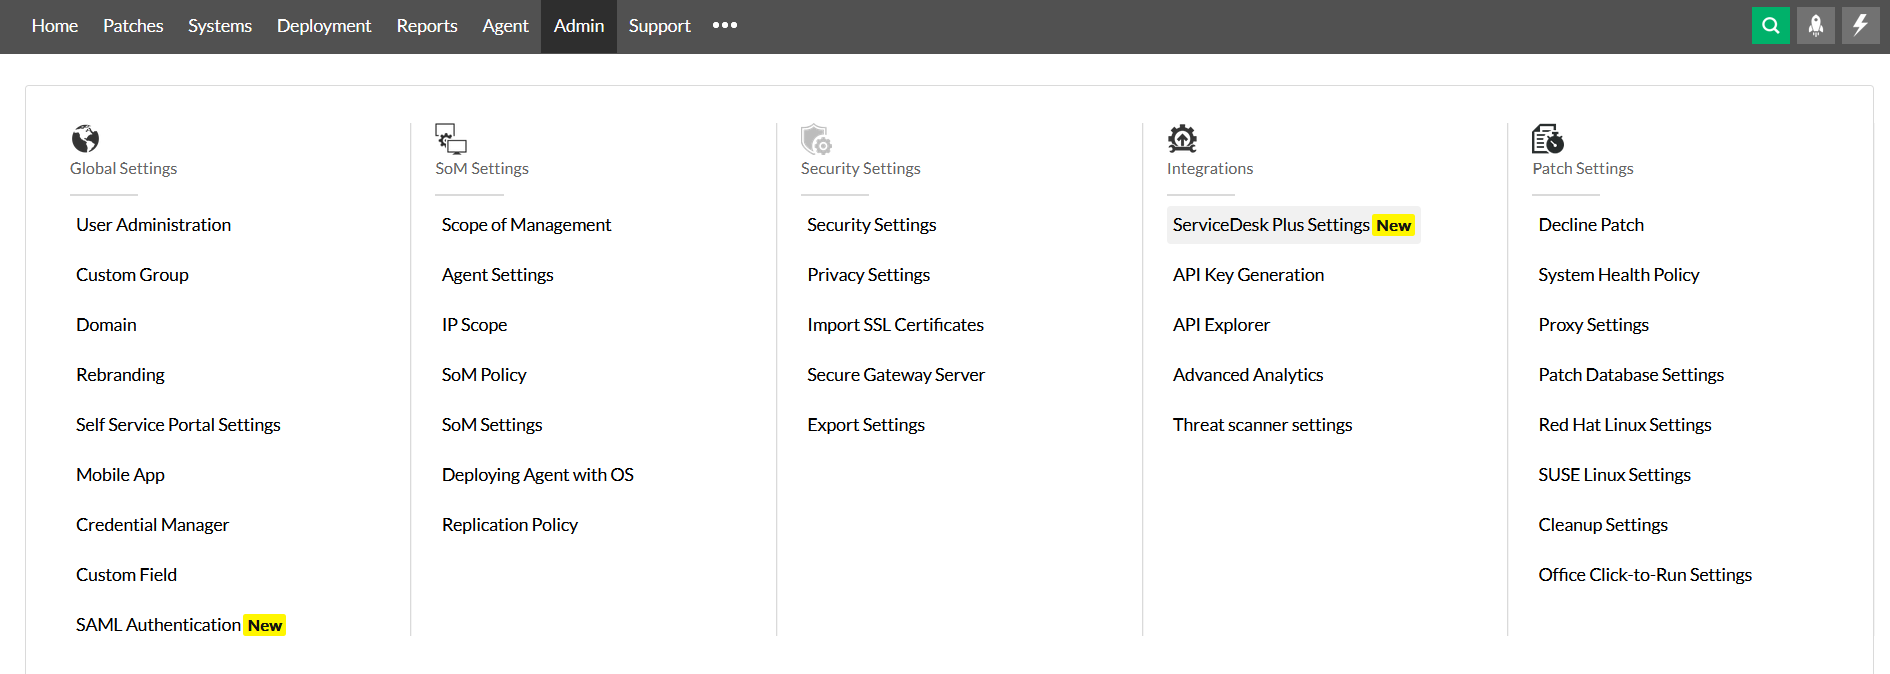Select Office Click-to-Run Settings
1890x674 pixels.
coord(1645,575)
